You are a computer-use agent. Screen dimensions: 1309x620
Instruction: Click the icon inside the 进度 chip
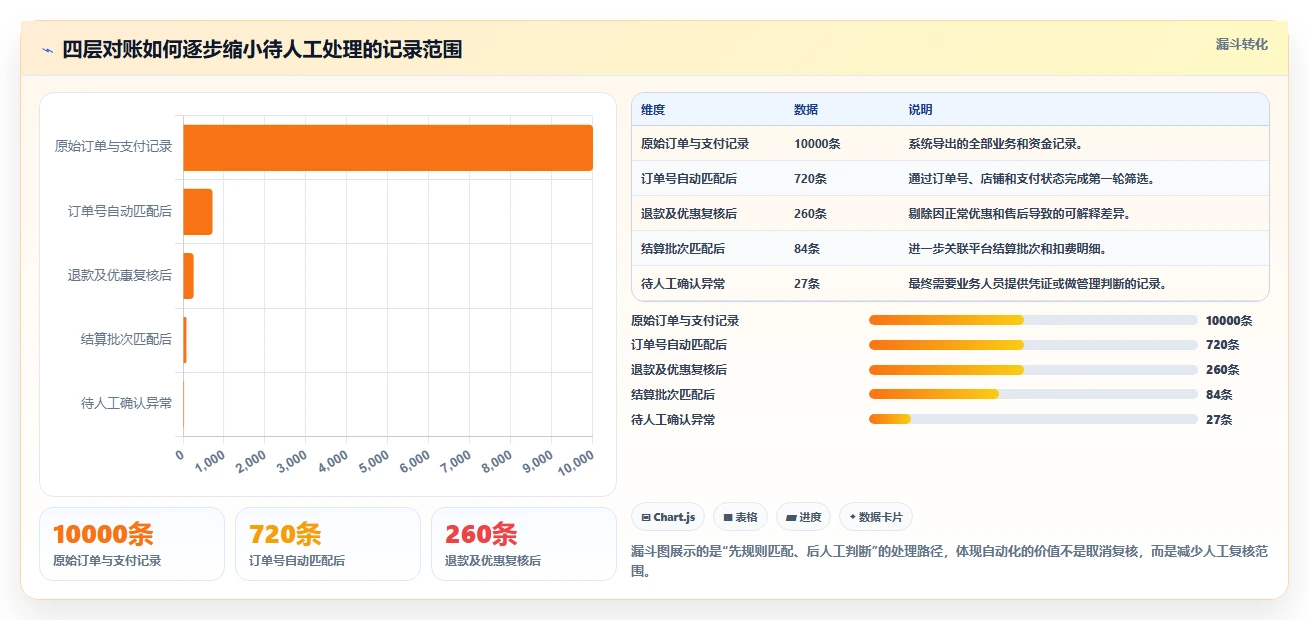[x=792, y=518]
